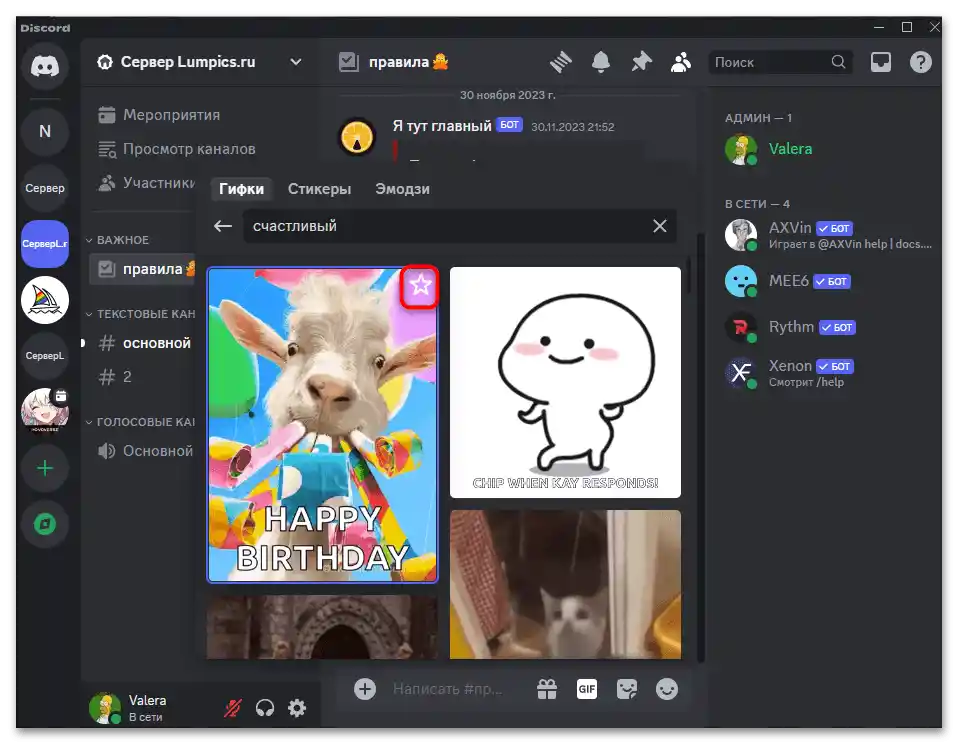This screenshot has width=958, height=744.
Task: Clear the GIF search with X
Action: click(659, 226)
